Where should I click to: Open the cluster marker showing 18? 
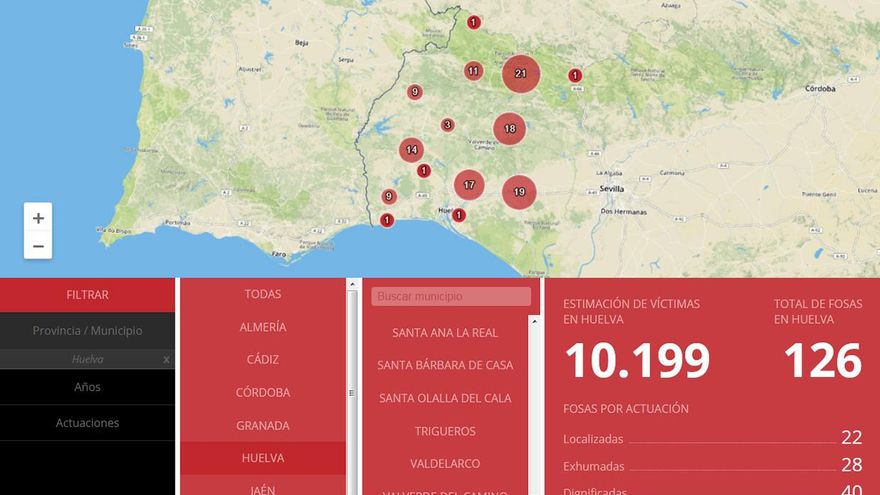(510, 129)
